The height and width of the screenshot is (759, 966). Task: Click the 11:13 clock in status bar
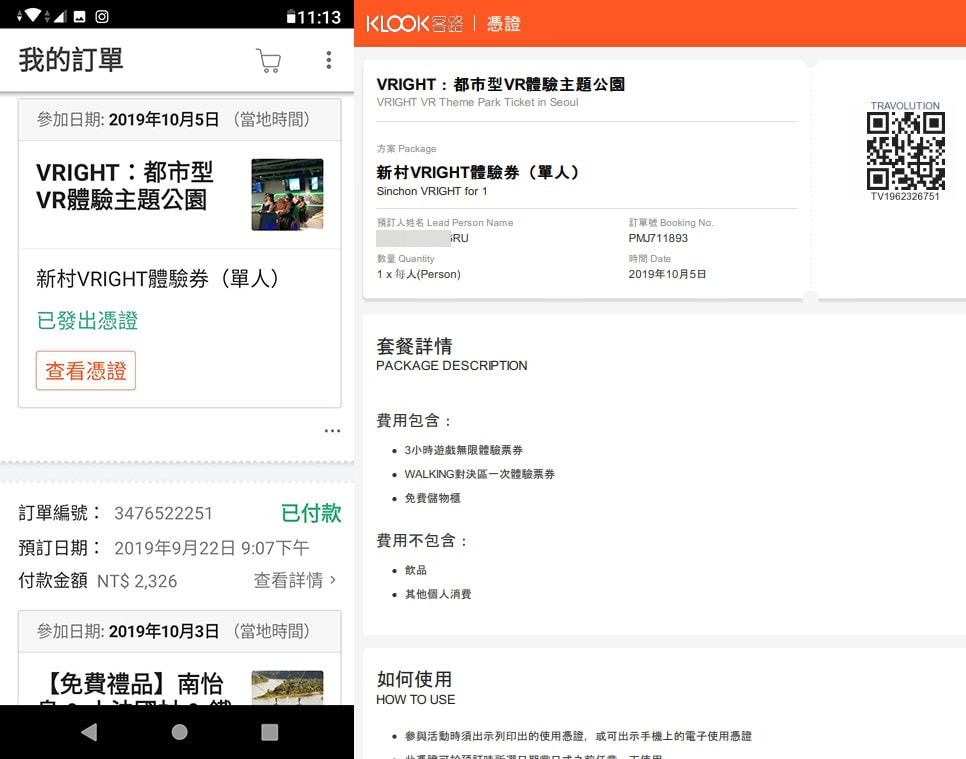coord(319,17)
